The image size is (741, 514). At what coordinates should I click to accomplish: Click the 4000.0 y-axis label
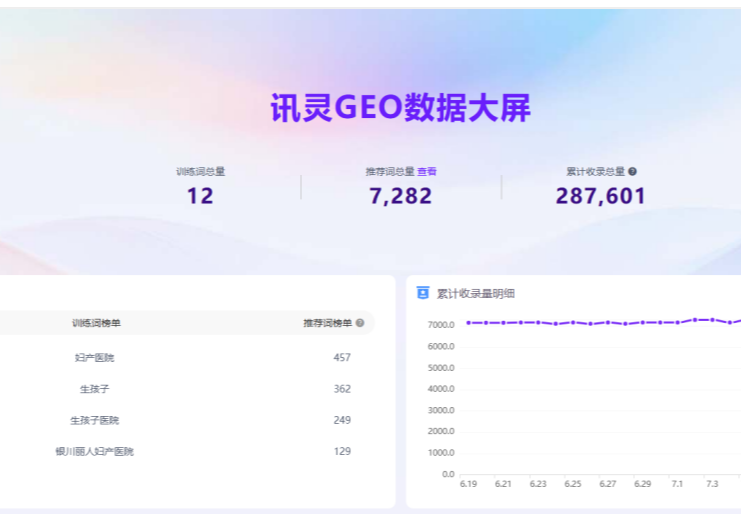click(441, 389)
